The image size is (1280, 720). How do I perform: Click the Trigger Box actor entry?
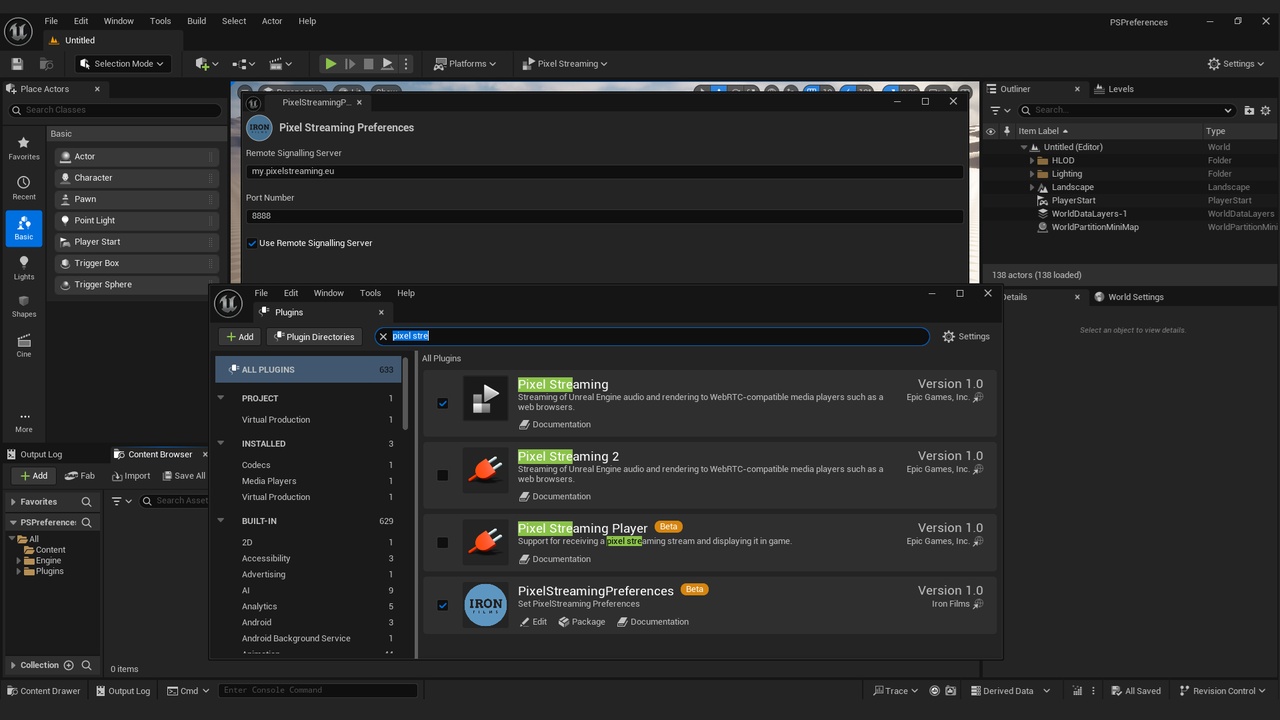pyautogui.click(x=136, y=263)
